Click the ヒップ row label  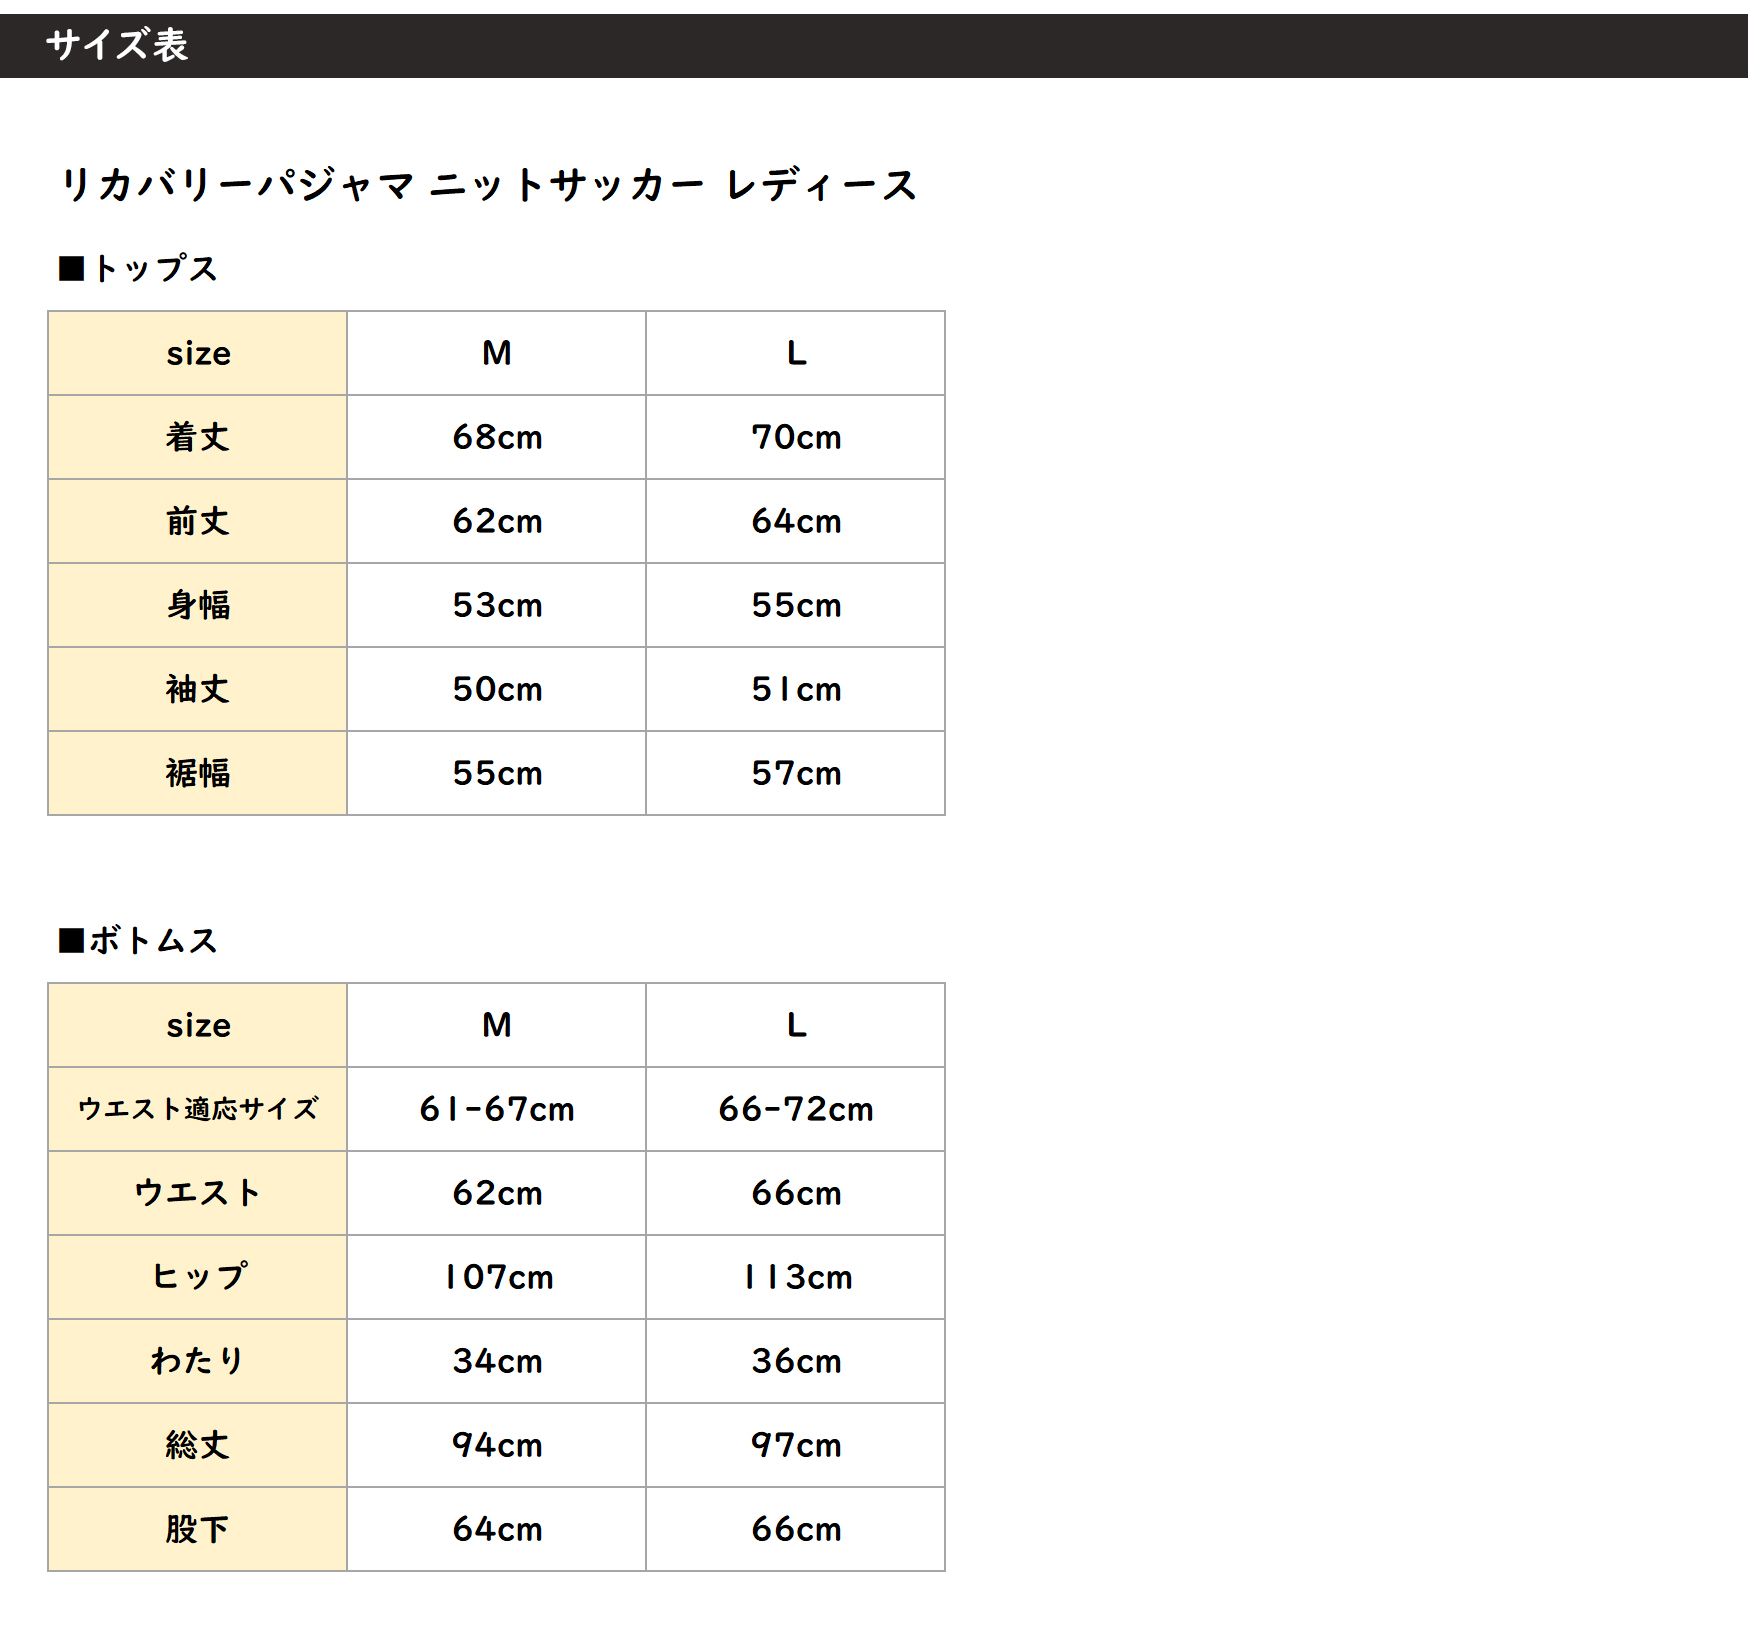tap(198, 1276)
